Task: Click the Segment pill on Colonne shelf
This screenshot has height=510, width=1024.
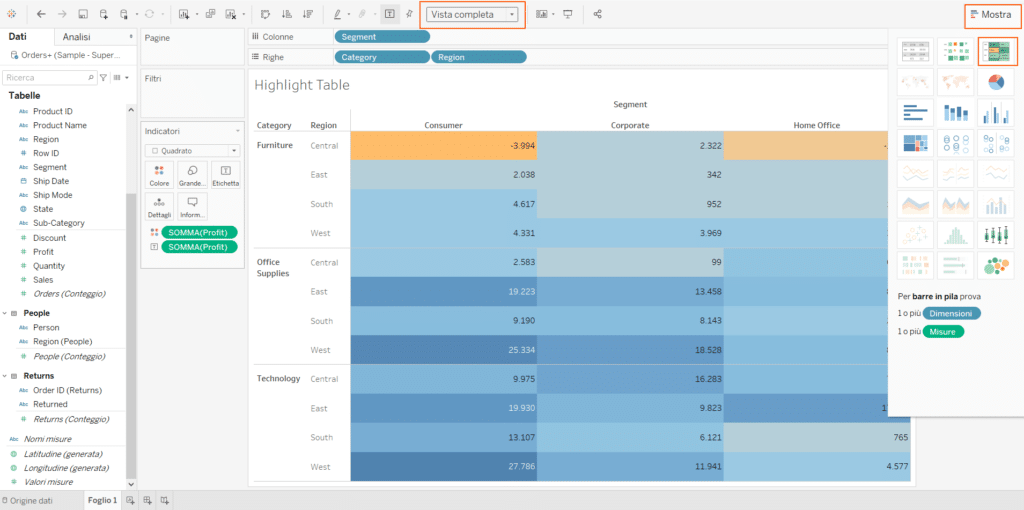Action: pos(381,37)
